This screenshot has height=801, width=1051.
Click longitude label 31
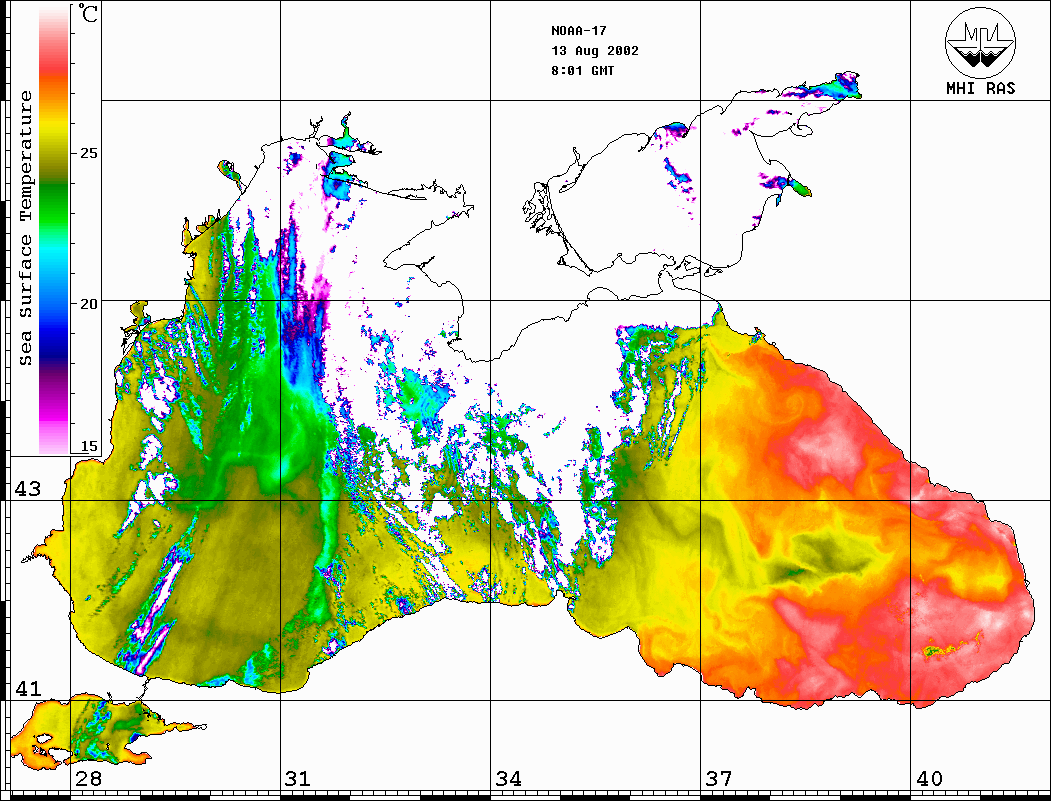[298, 779]
